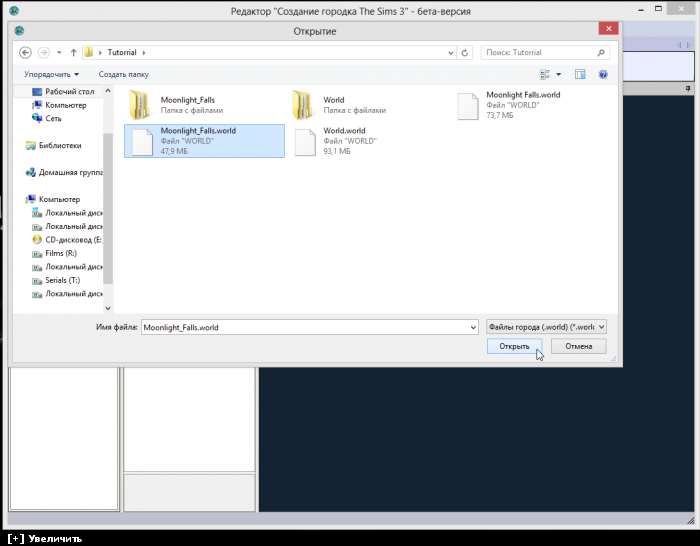This screenshot has height=546, width=700.
Task: Select CD-дисковод (E:) in navigation pane
Action: click(x=72, y=240)
